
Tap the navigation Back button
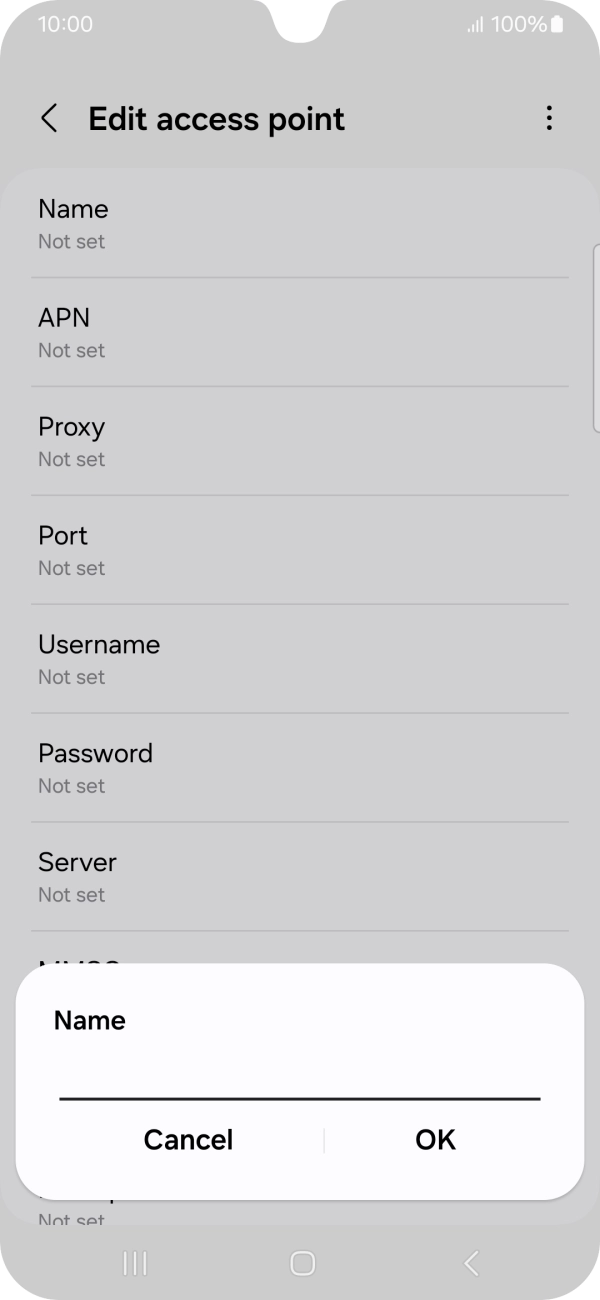469,1262
